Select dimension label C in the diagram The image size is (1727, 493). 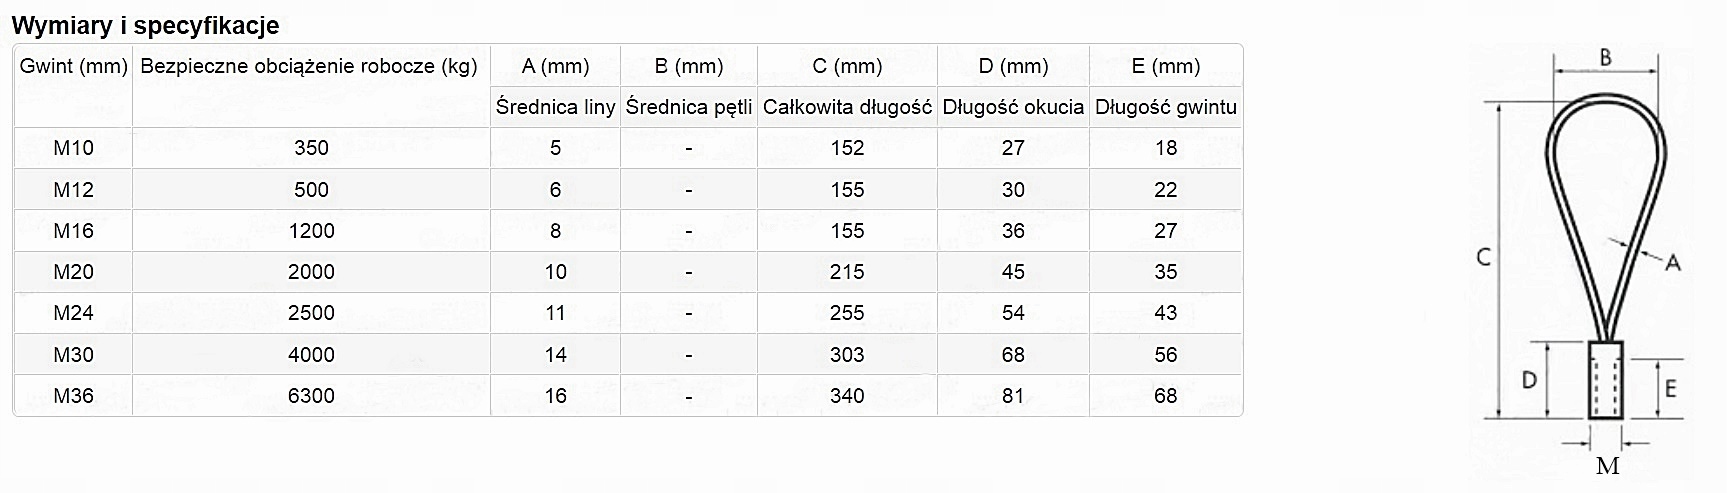click(x=1484, y=257)
